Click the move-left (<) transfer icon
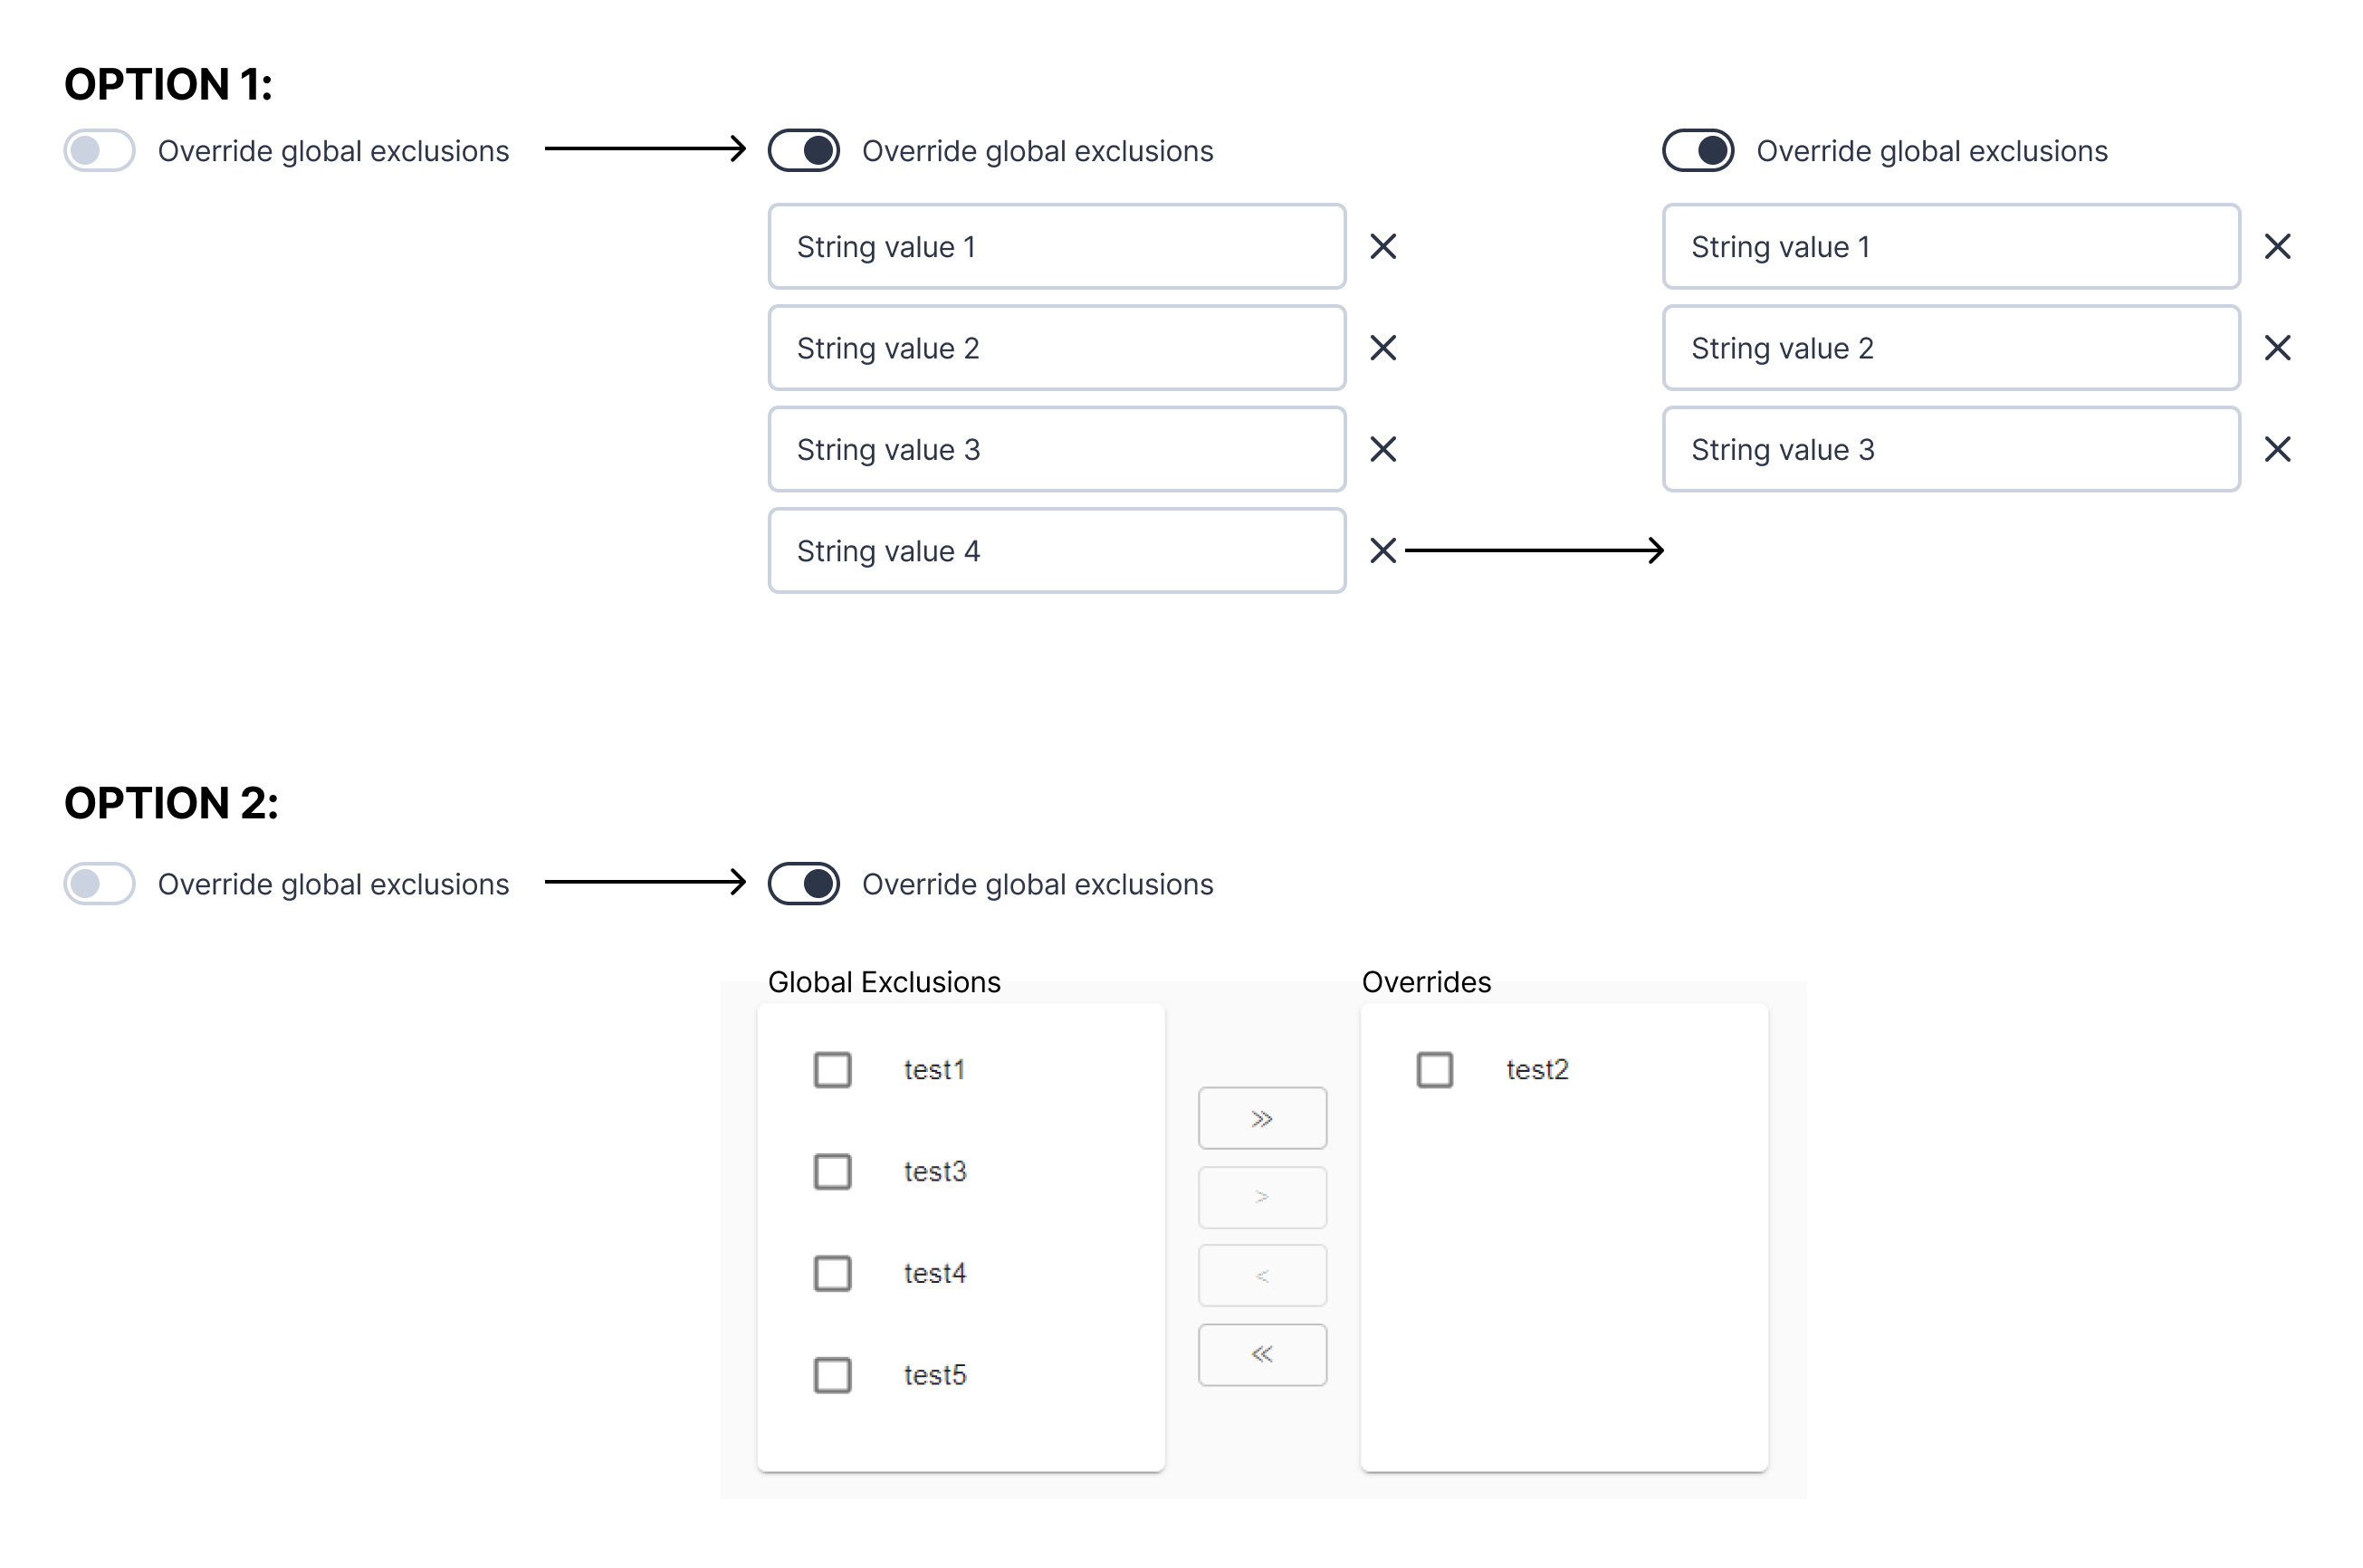2363x1568 pixels. coord(1264,1272)
